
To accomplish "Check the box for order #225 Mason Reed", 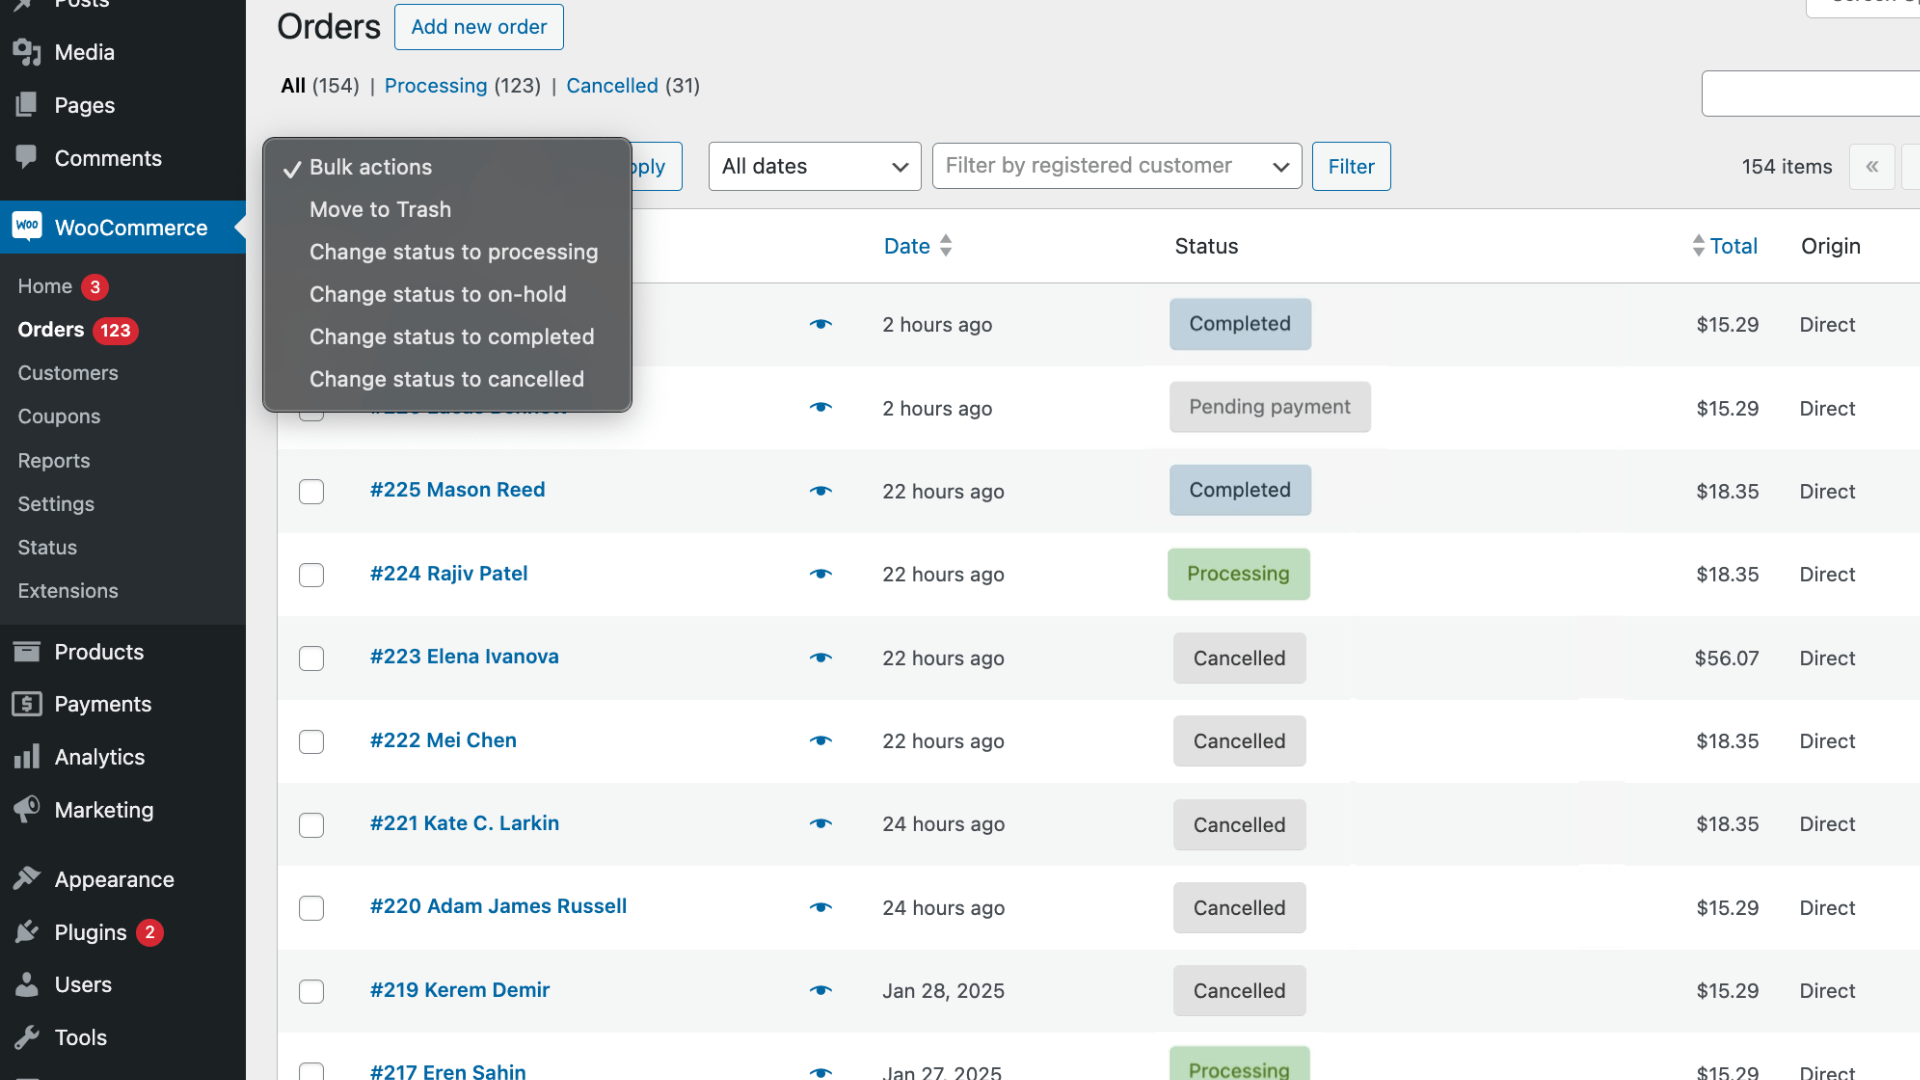I will (312, 492).
